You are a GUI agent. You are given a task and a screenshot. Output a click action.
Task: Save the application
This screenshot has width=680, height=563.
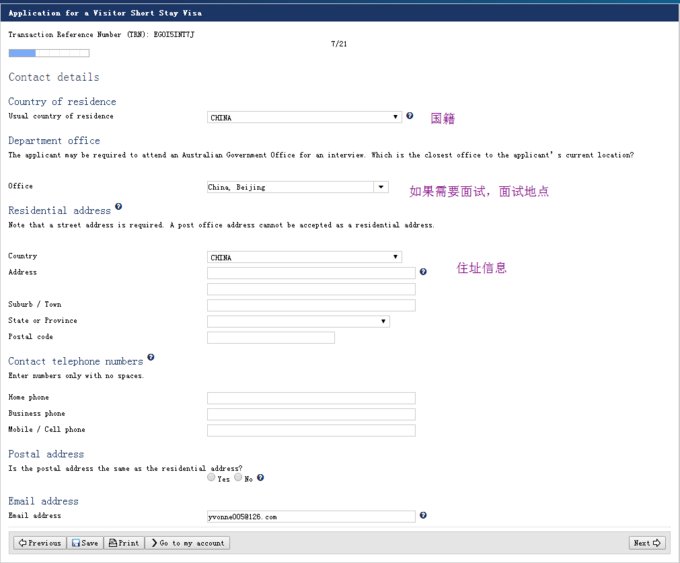click(x=85, y=543)
